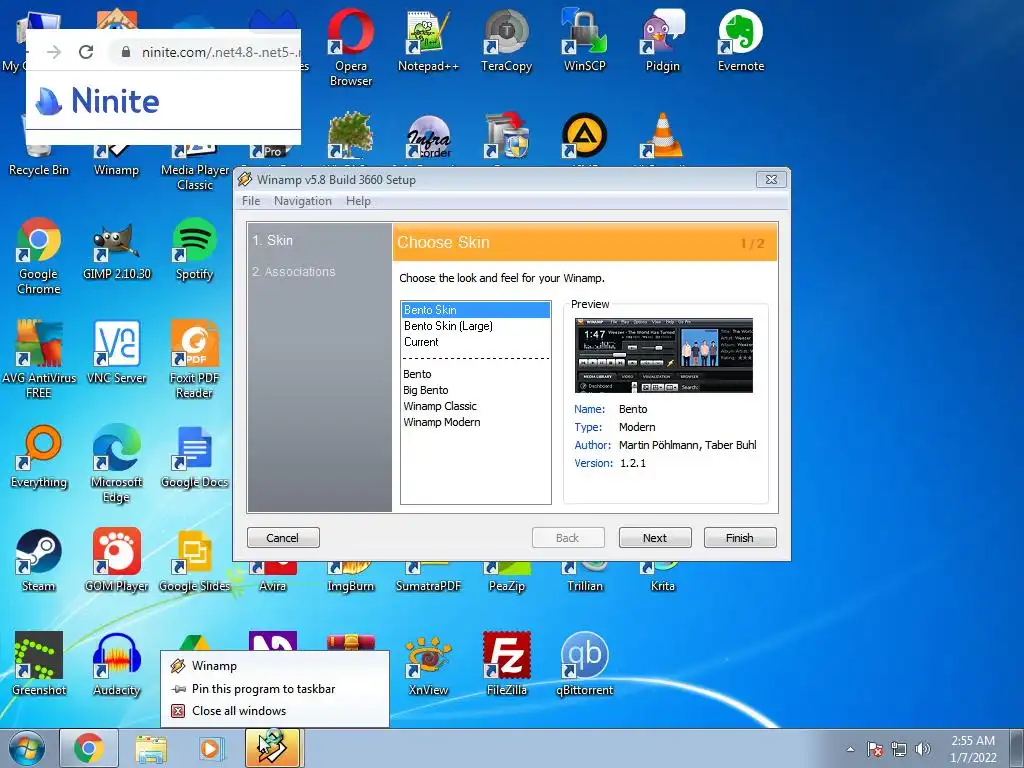Open the Action Center flag tray icon
This screenshot has width=1024, height=768.
[875, 749]
